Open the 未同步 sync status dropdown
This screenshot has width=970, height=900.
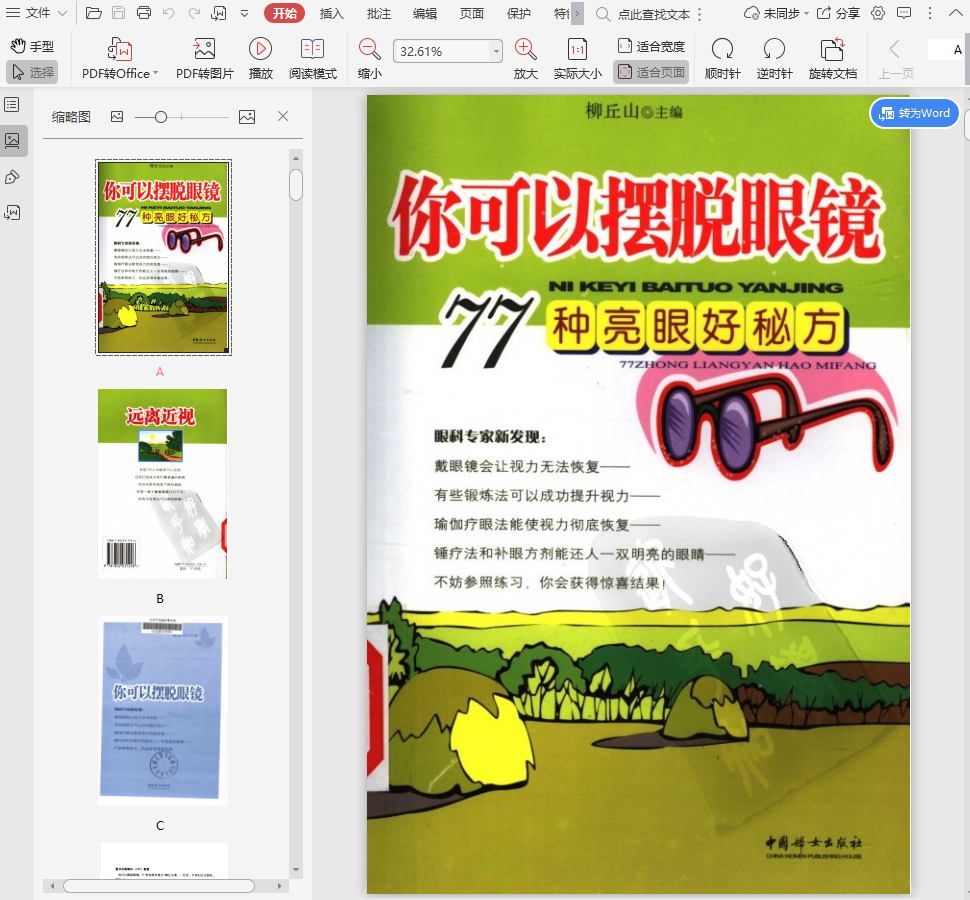pyautogui.click(x=776, y=13)
